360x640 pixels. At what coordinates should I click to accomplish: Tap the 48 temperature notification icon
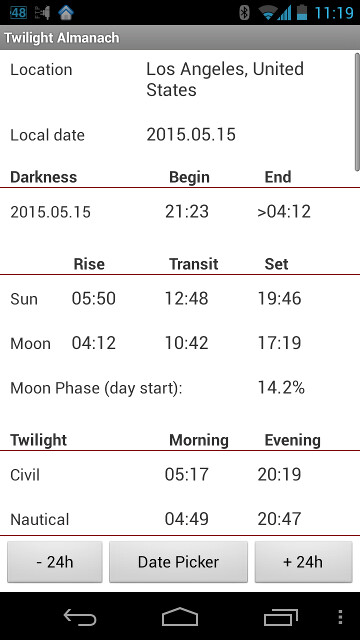pyautogui.click(x=18, y=12)
